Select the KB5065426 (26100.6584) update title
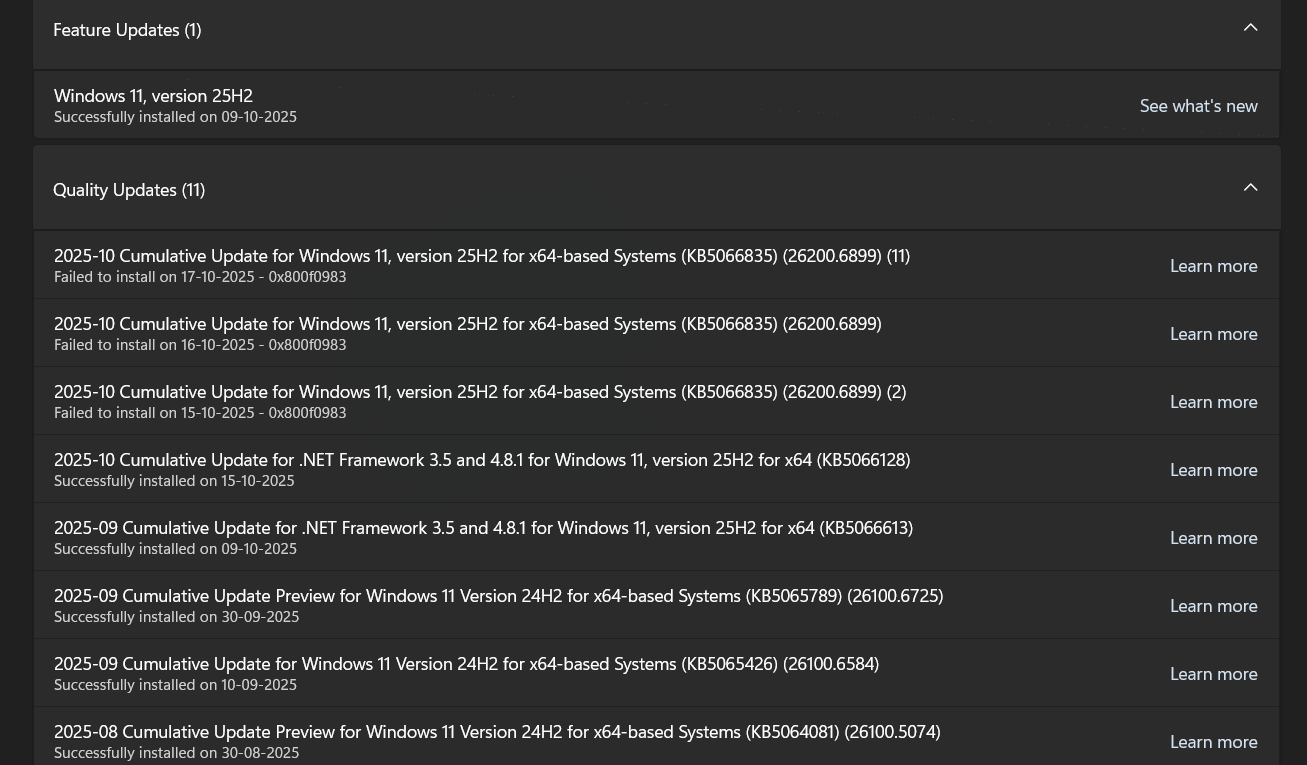Viewport: 1307px width, 765px height. [466, 664]
